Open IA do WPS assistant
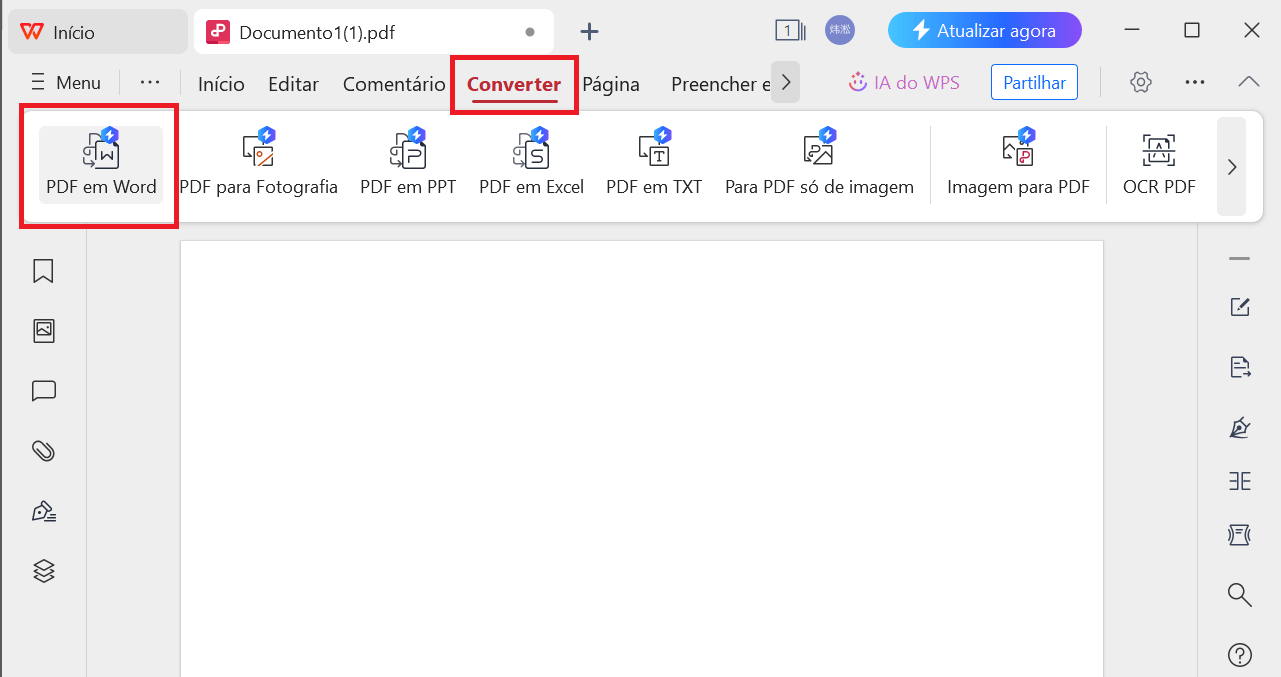 (x=904, y=83)
